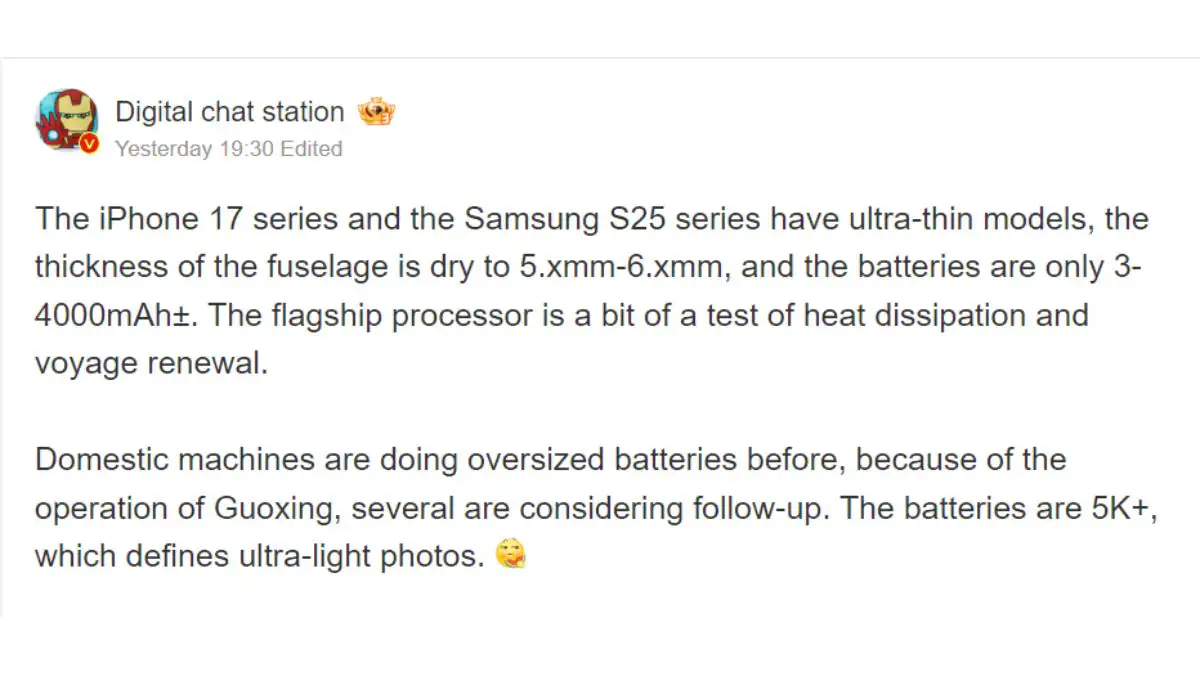Click the crown membership badge icon
This screenshot has width=1200, height=675.
pyautogui.click(x=376, y=111)
